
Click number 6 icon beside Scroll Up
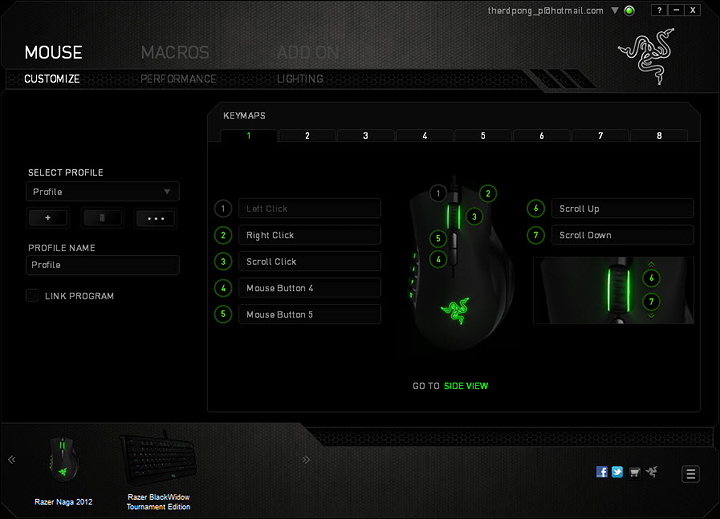point(536,209)
